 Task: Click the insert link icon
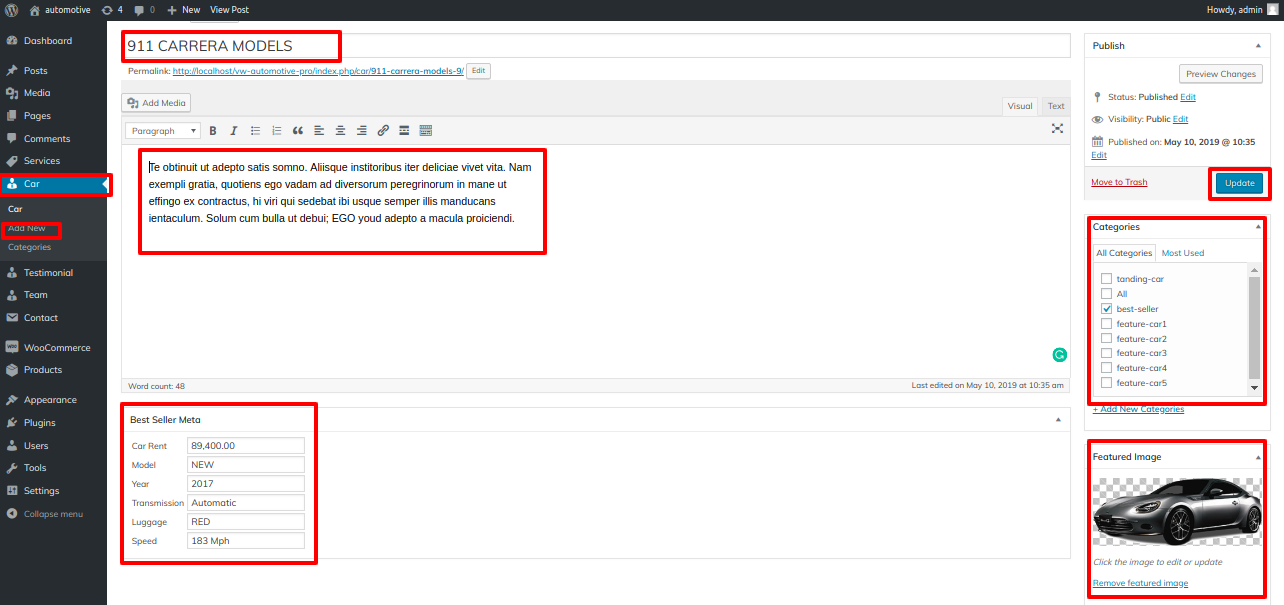[x=383, y=131]
